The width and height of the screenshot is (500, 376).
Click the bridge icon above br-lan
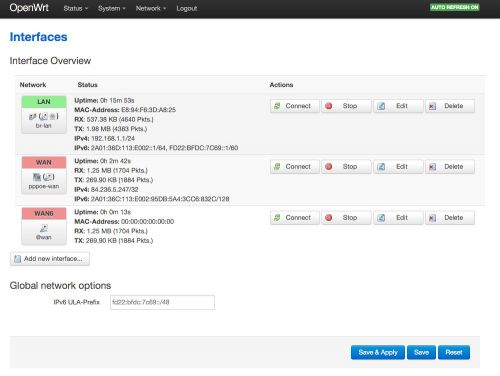pyautogui.click(x=33, y=116)
